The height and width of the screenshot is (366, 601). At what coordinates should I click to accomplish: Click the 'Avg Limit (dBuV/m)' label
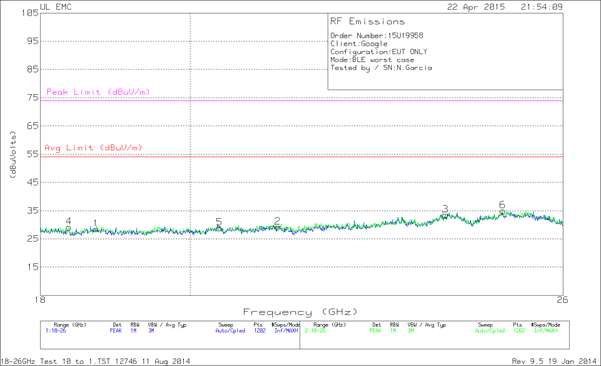(x=93, y=148)
